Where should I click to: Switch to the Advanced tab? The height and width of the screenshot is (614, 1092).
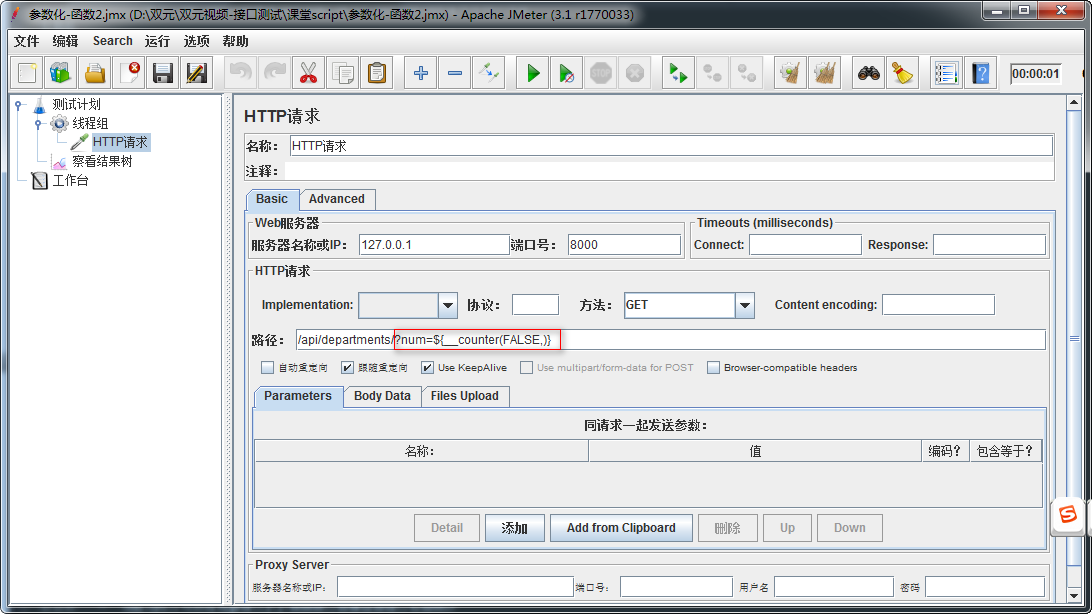click(x=337, y=199)
